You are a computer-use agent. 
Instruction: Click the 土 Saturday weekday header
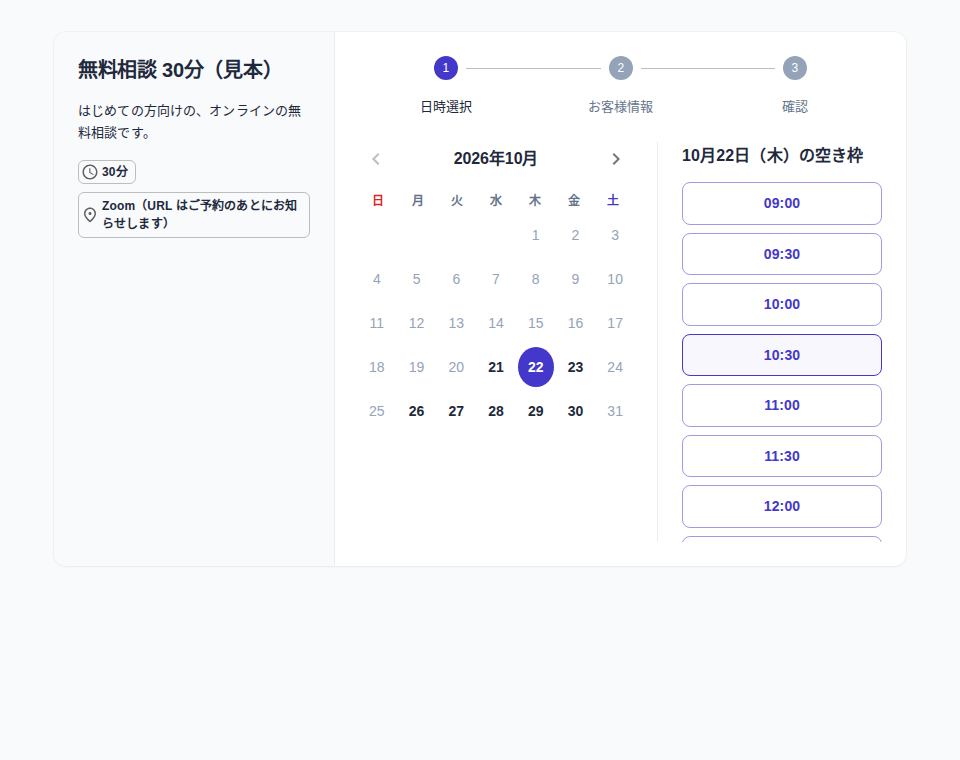(x=613, y=200)
